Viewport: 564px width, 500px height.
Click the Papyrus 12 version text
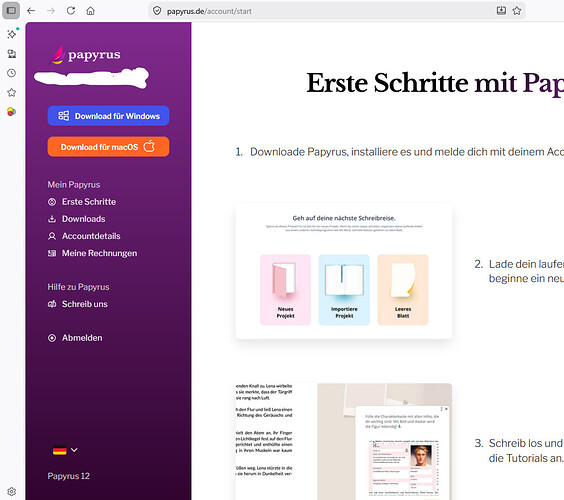69,476
